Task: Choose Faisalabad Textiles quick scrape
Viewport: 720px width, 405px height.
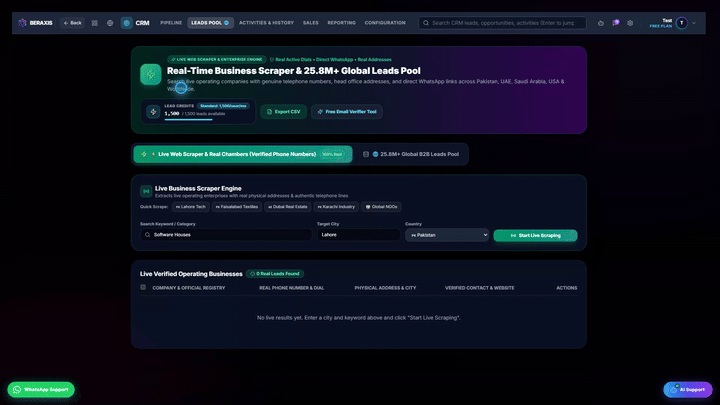Action: [x=237, y=207]
